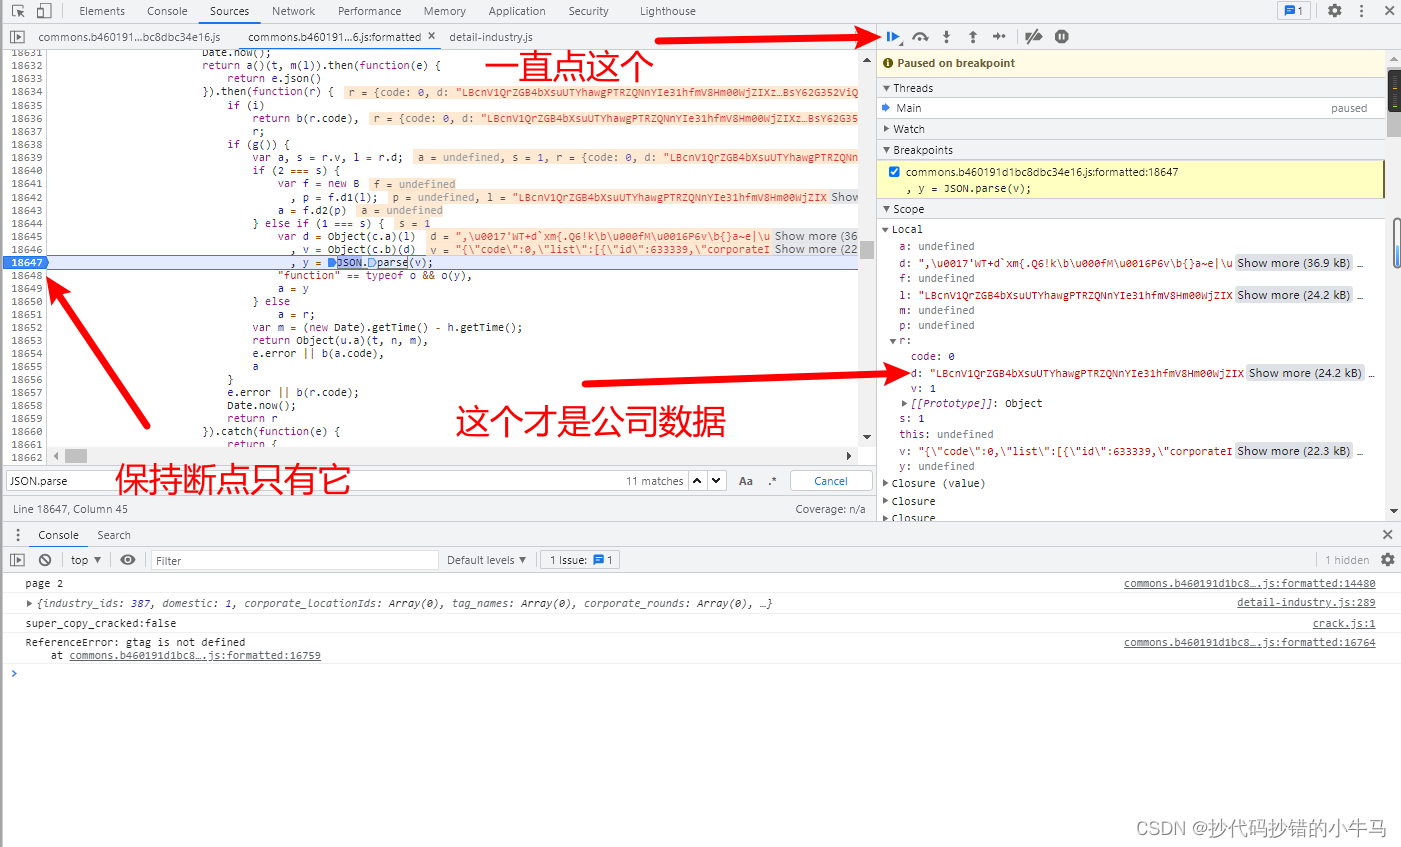Viewport: 1401px width, 847px height.
Task: Open the DevTools three-dot customize menu
Action: tap(1361, 11)
